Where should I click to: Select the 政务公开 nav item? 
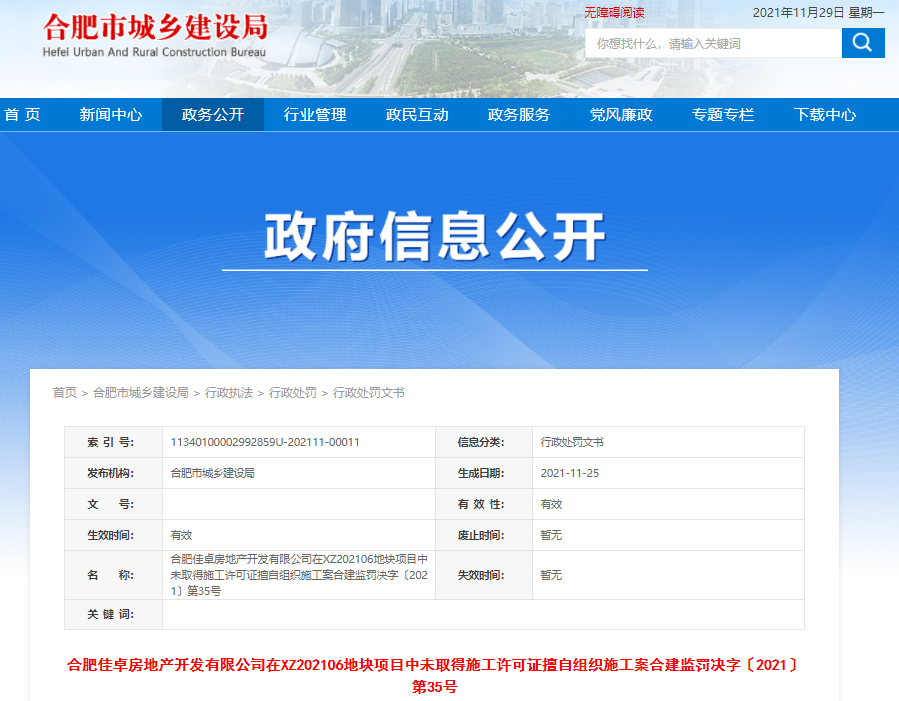[213, 115]
